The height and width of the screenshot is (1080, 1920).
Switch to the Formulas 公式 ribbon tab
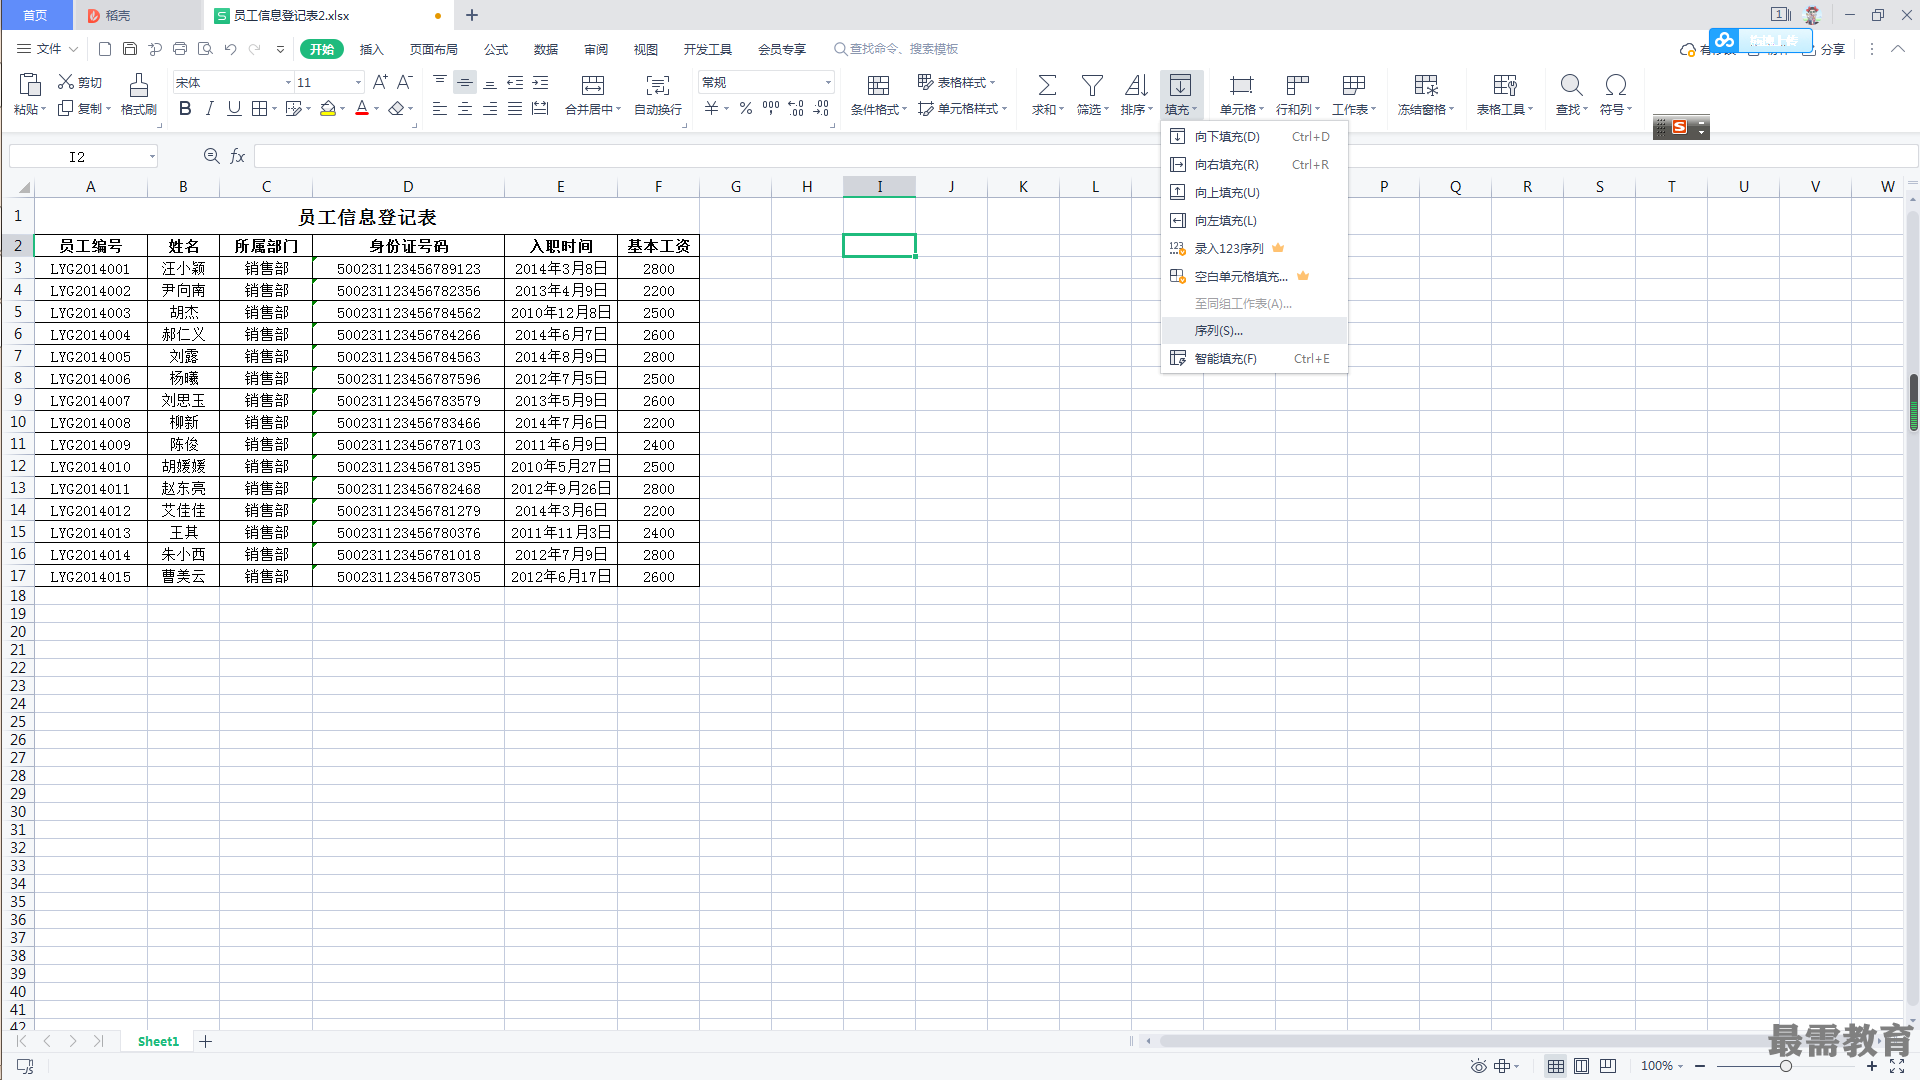[x=496, y=49]
